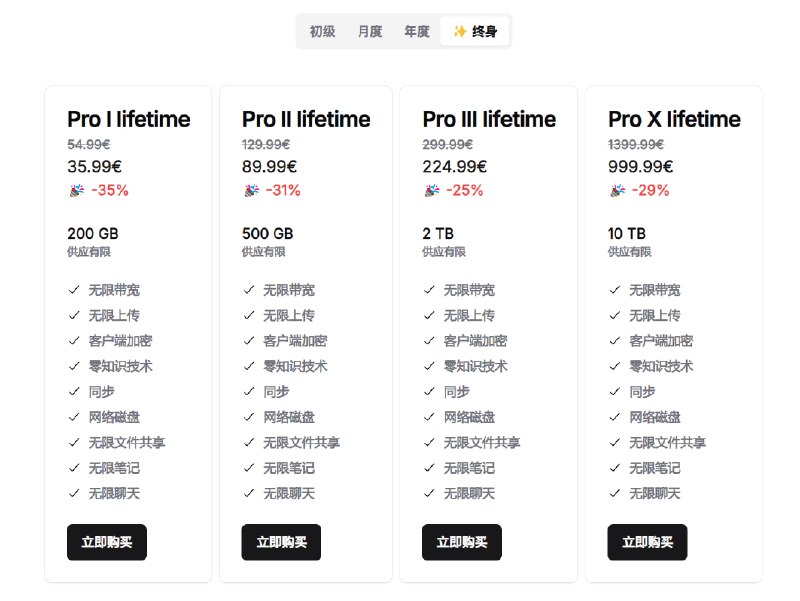Screen dimensions: 800x601
Task: Click the Pro III lifetime plan title
Action: (x=488, y=119)
